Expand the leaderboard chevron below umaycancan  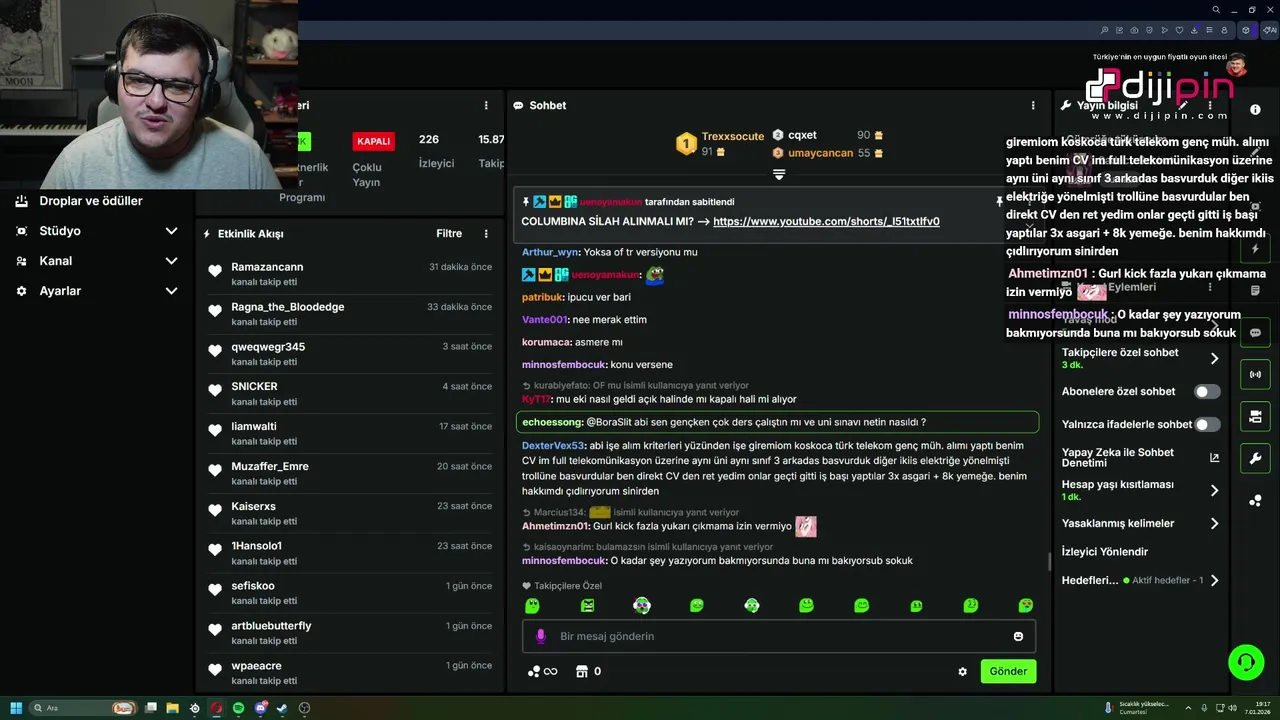coord(779,174)
